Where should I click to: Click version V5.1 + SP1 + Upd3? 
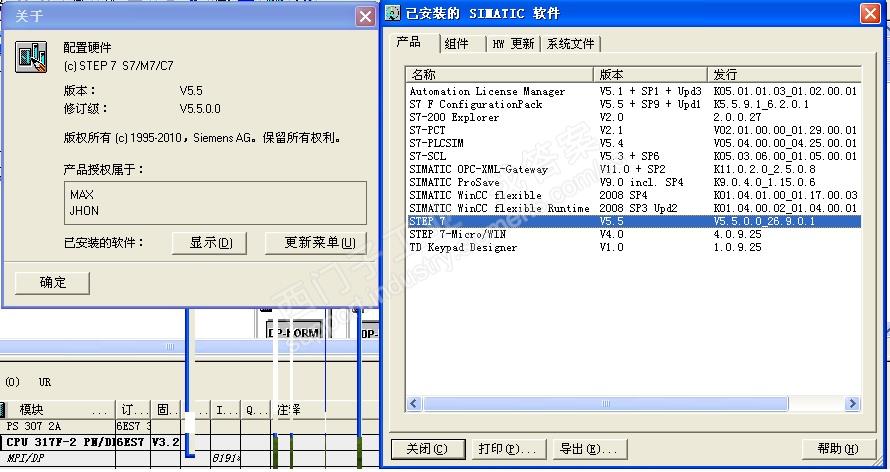point(650,91)
